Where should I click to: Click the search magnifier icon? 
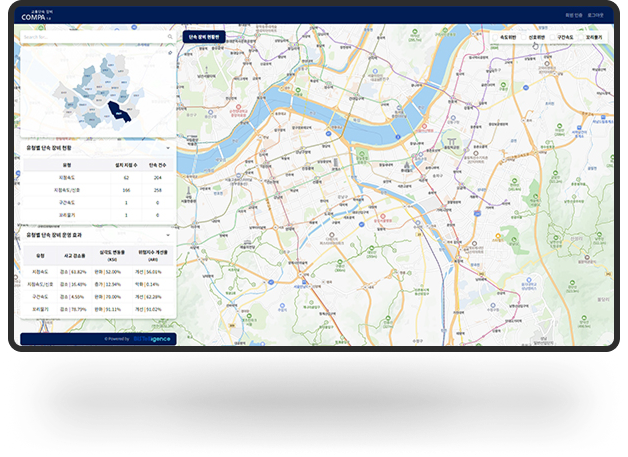click(x=170, y=36)
